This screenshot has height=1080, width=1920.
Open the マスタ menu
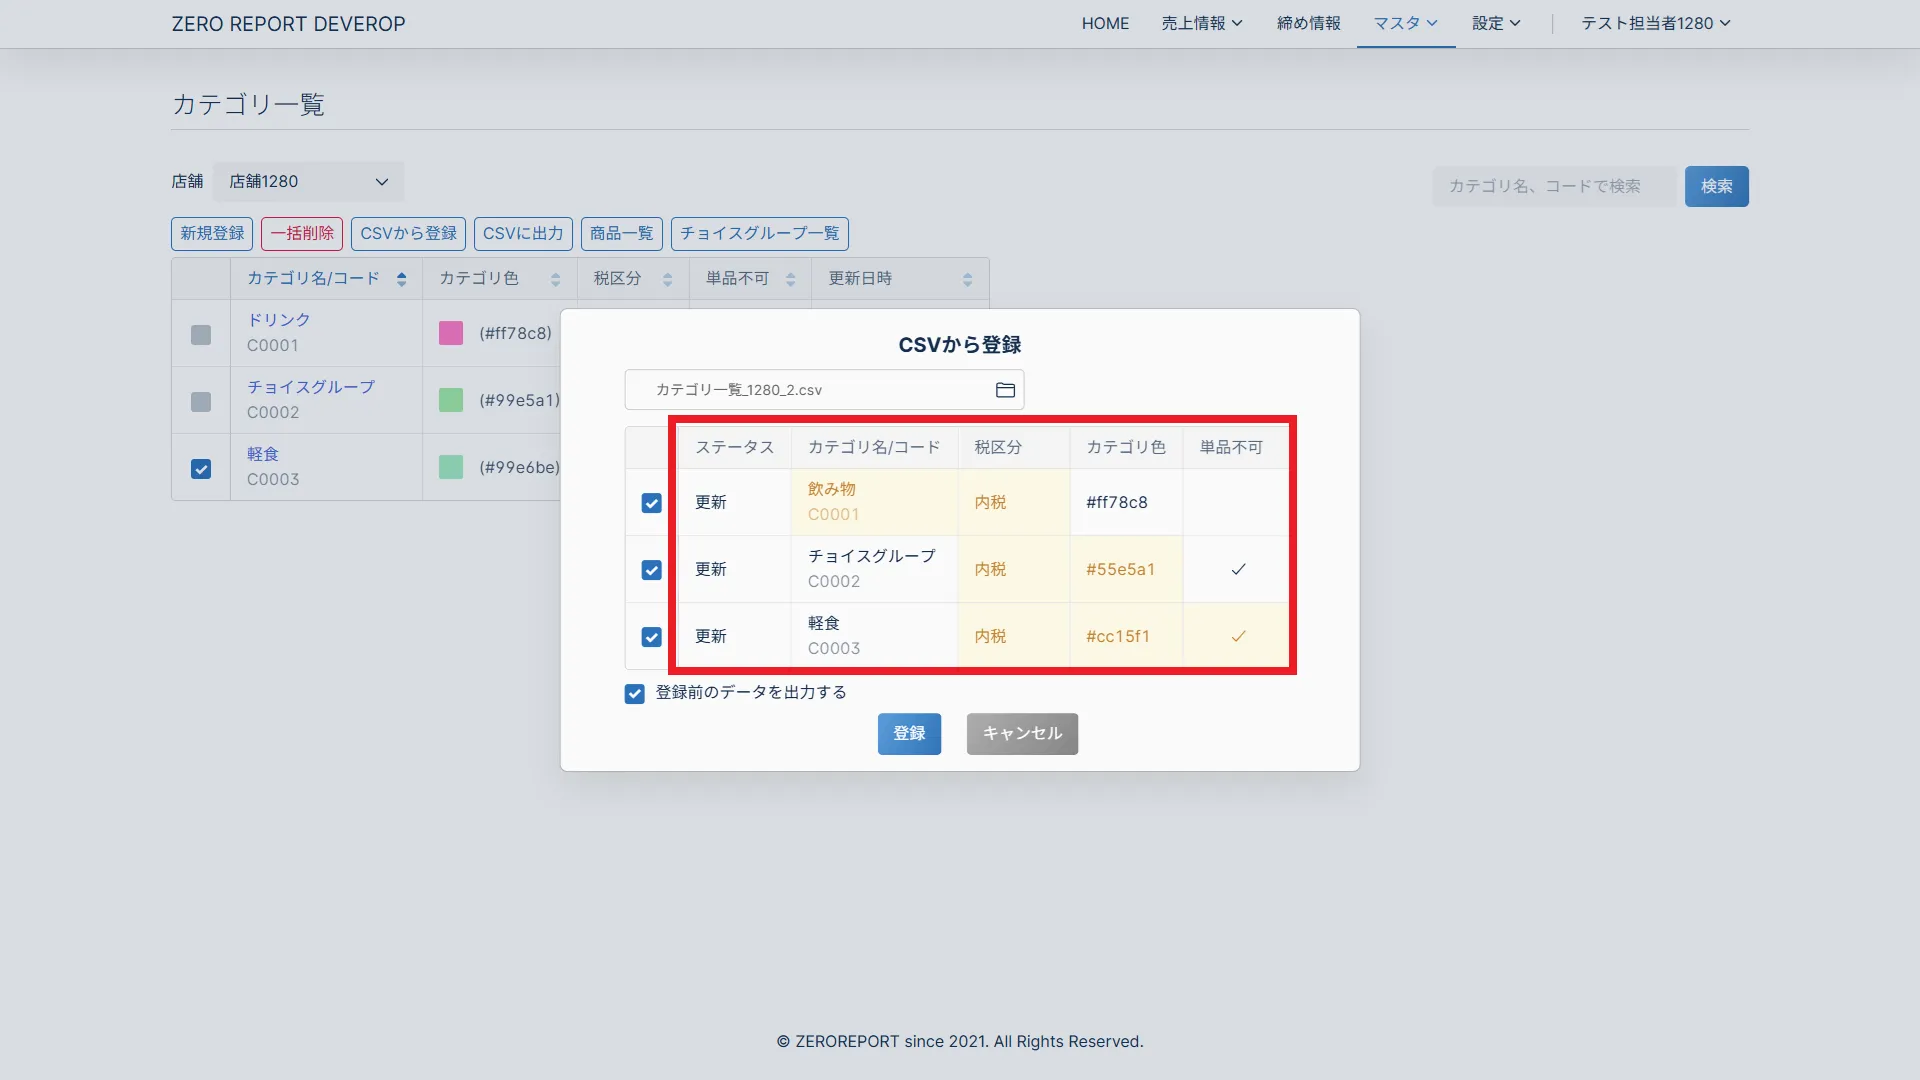(1405, 23)
